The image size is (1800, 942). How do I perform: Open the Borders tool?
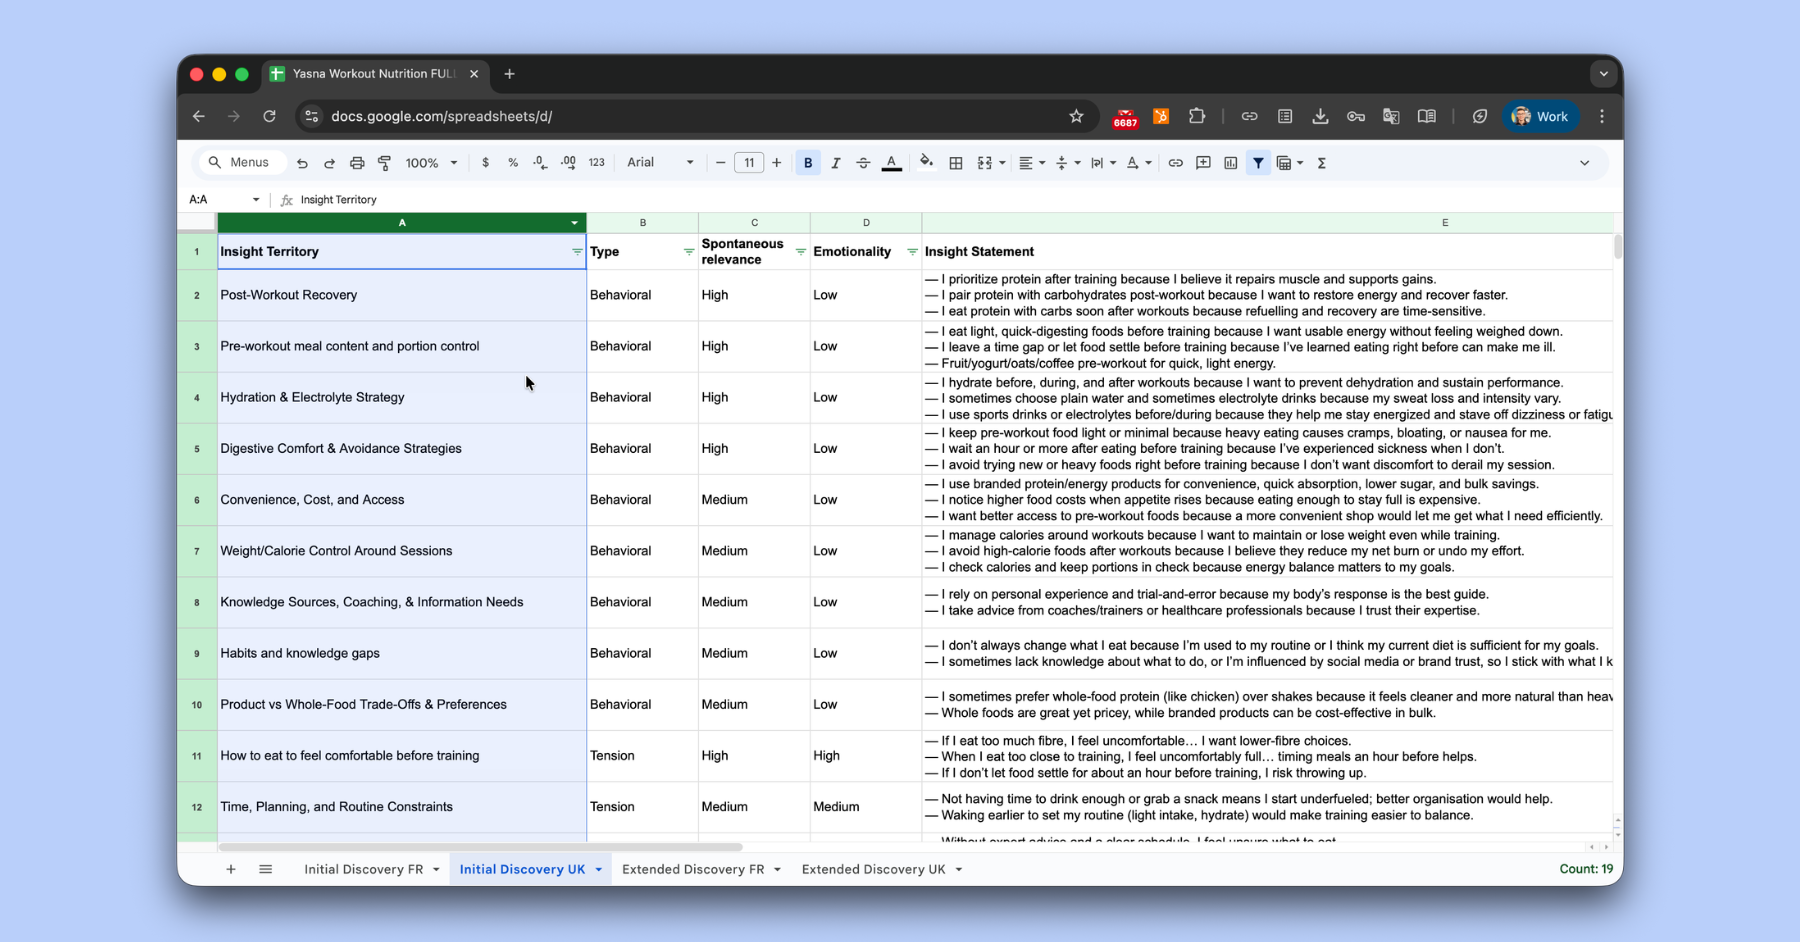click(x=956, y=163)
